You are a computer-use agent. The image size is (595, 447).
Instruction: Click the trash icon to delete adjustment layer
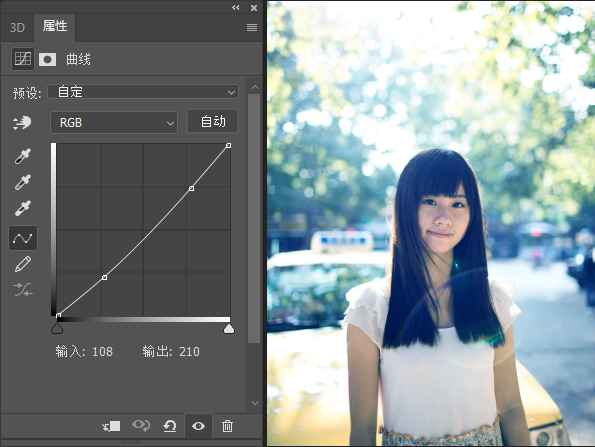227,426
